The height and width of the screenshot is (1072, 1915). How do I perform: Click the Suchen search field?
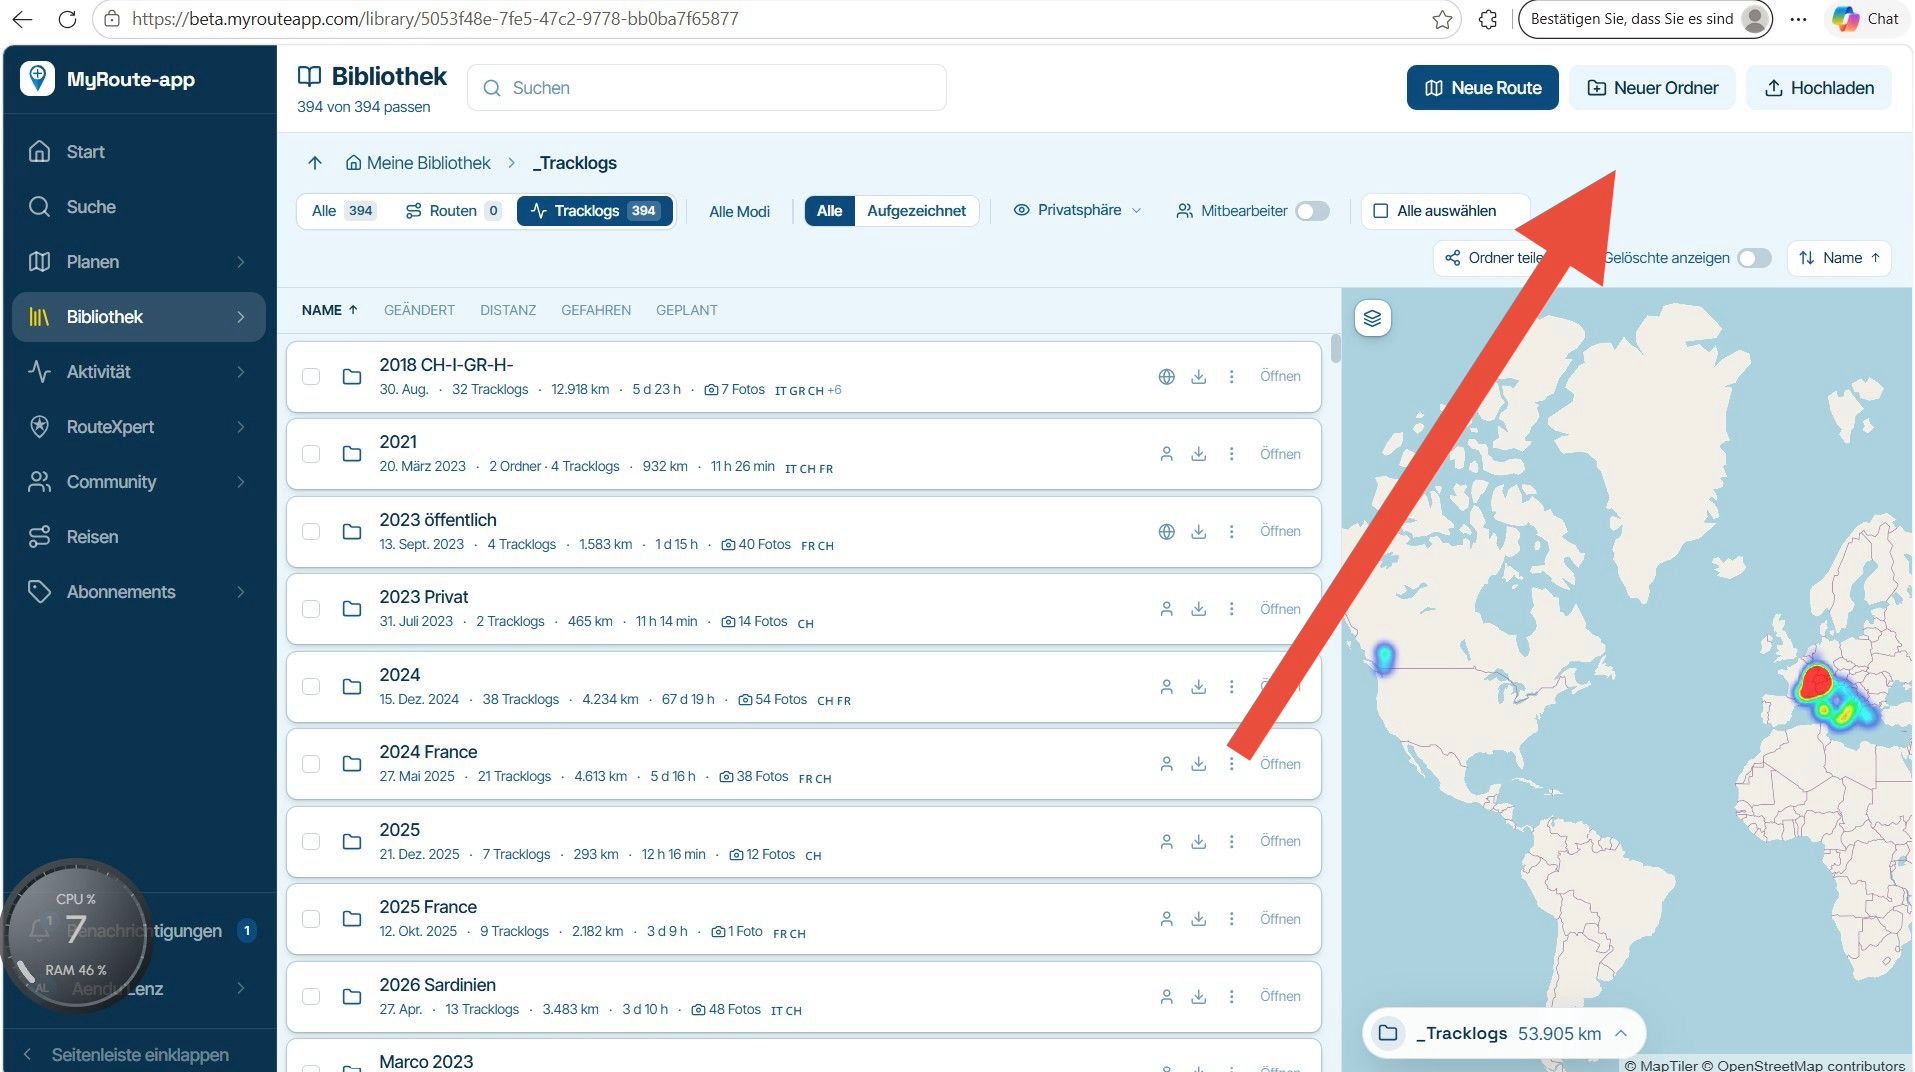point(707,88)
